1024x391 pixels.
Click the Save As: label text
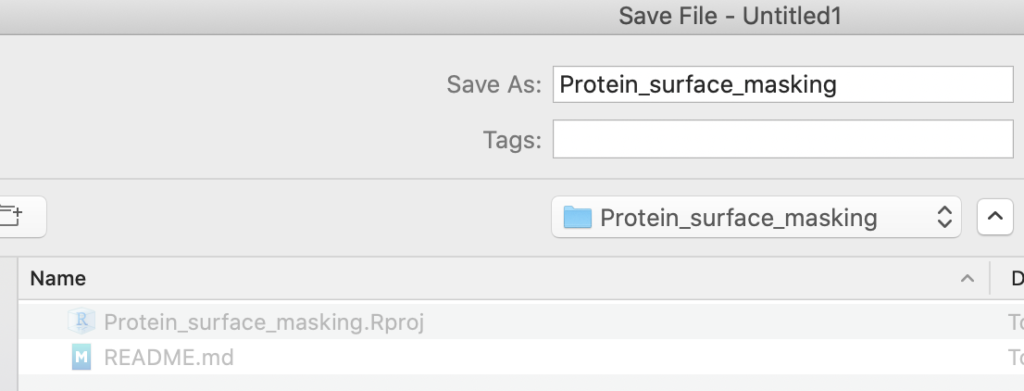coord(494,84)
